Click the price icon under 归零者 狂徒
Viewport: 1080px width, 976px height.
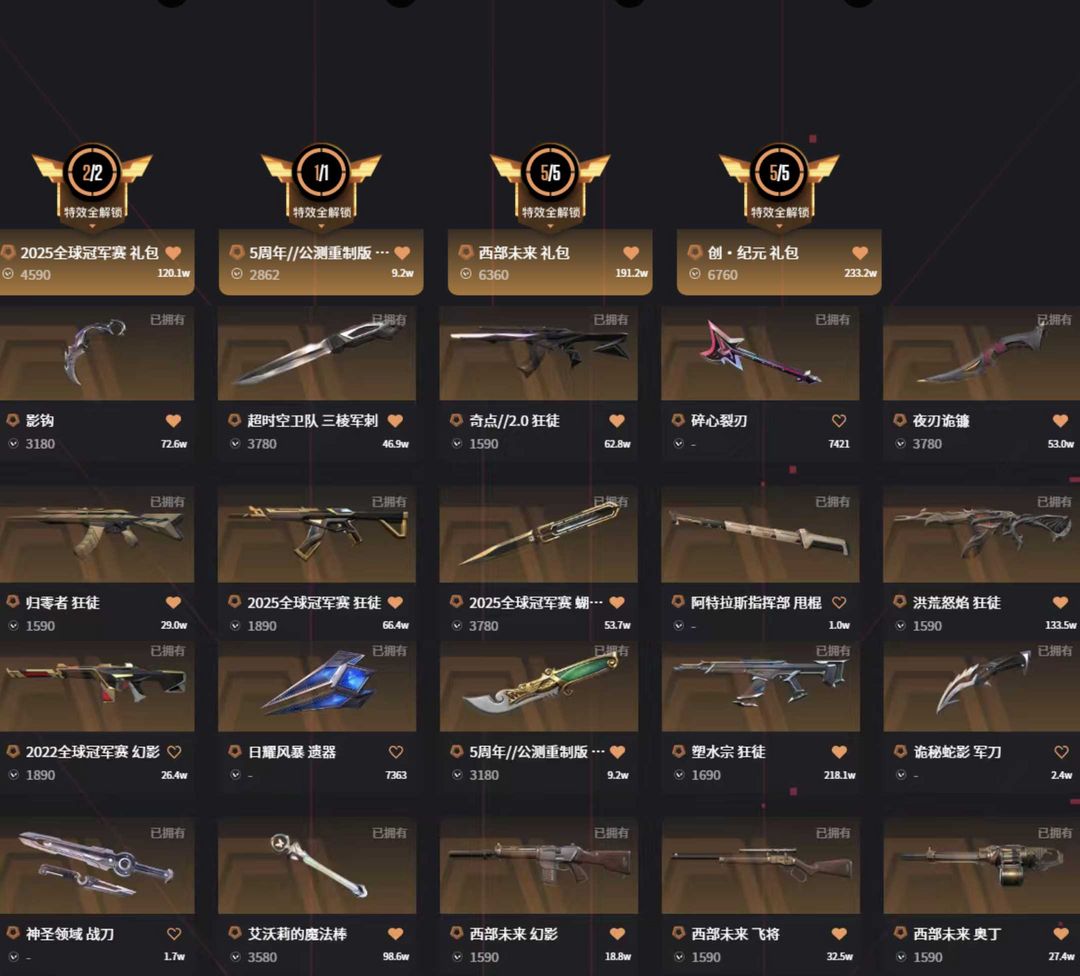point(13,625)
